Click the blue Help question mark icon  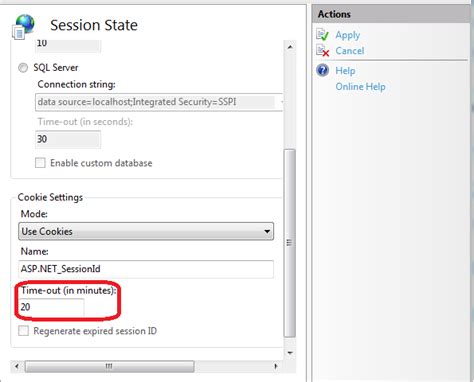tap(323, 70)
